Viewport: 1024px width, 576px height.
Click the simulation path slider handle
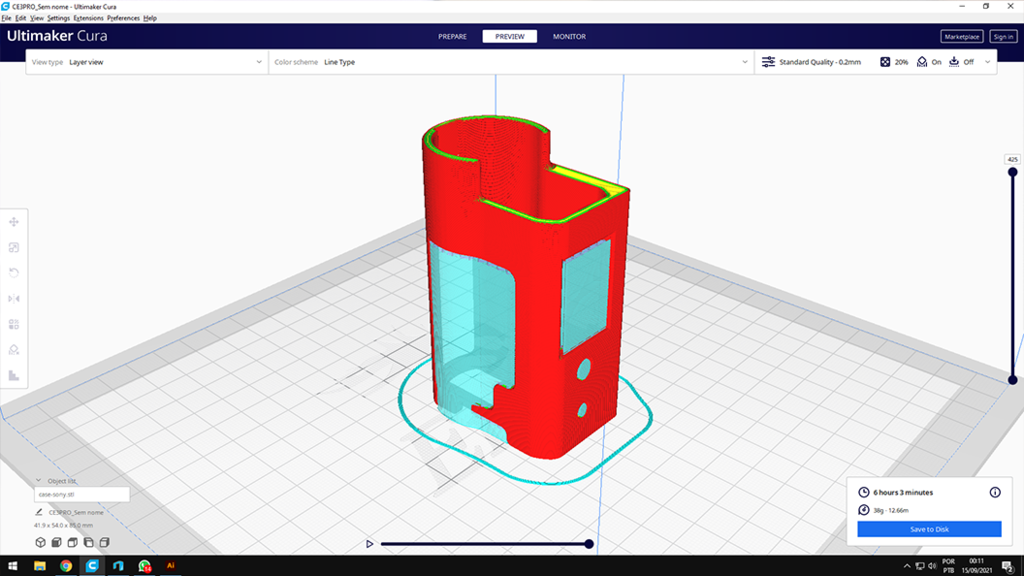pos(589,543)
